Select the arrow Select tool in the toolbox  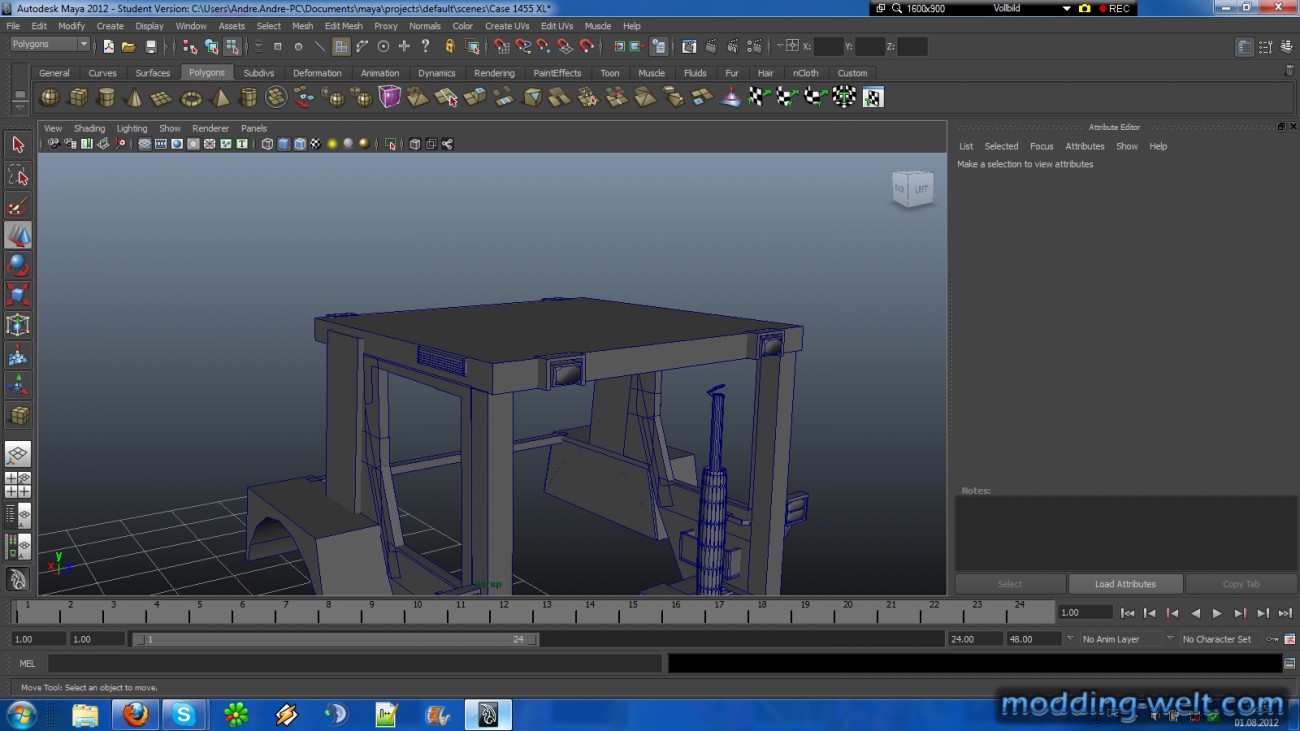click(x=18, y=145)
